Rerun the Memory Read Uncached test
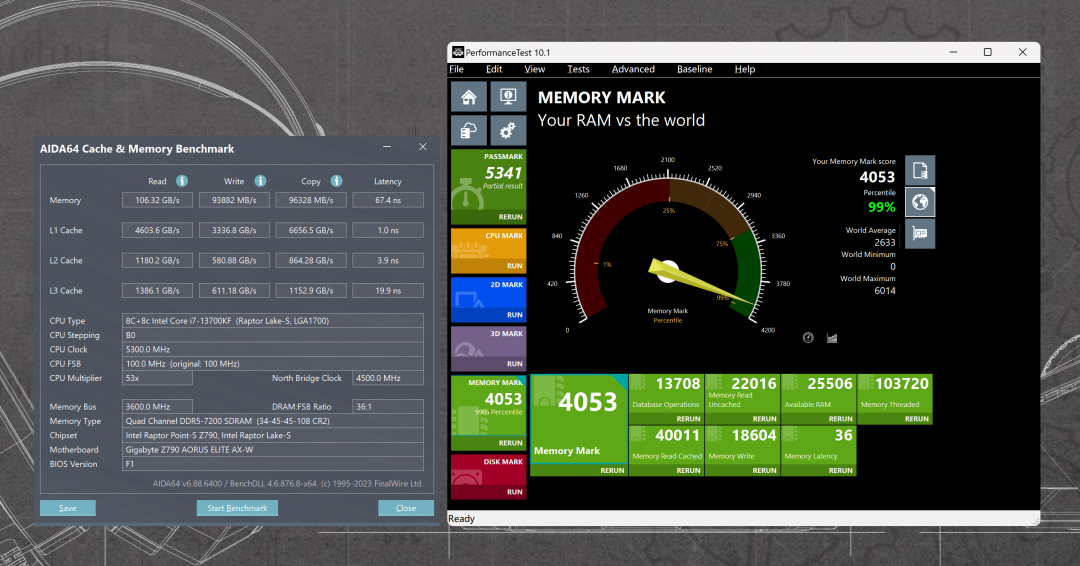The height and width of the screenshot is (566, 1080). pos(765,419)
